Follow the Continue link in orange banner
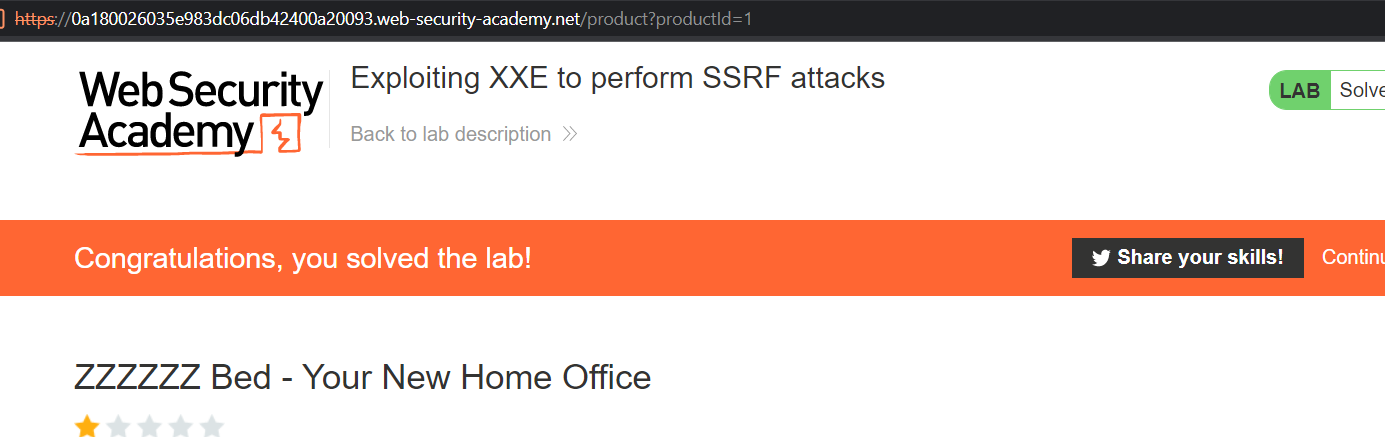This screenshot has height=437, width=1385. pyautogui.click(x=1352, y=257)
